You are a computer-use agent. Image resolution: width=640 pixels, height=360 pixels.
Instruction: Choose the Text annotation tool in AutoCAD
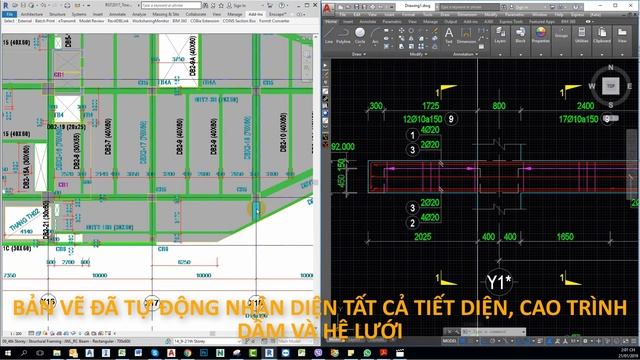449,35
